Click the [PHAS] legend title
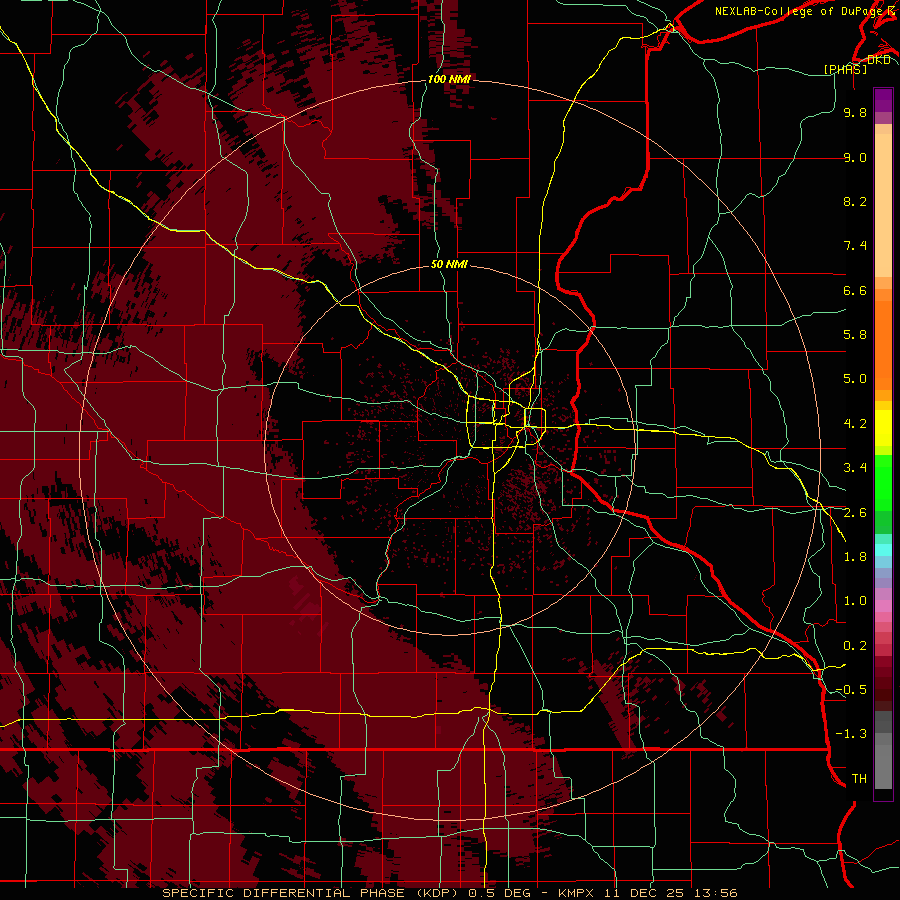The image size is (900, 900). click(x=845, y=69)
